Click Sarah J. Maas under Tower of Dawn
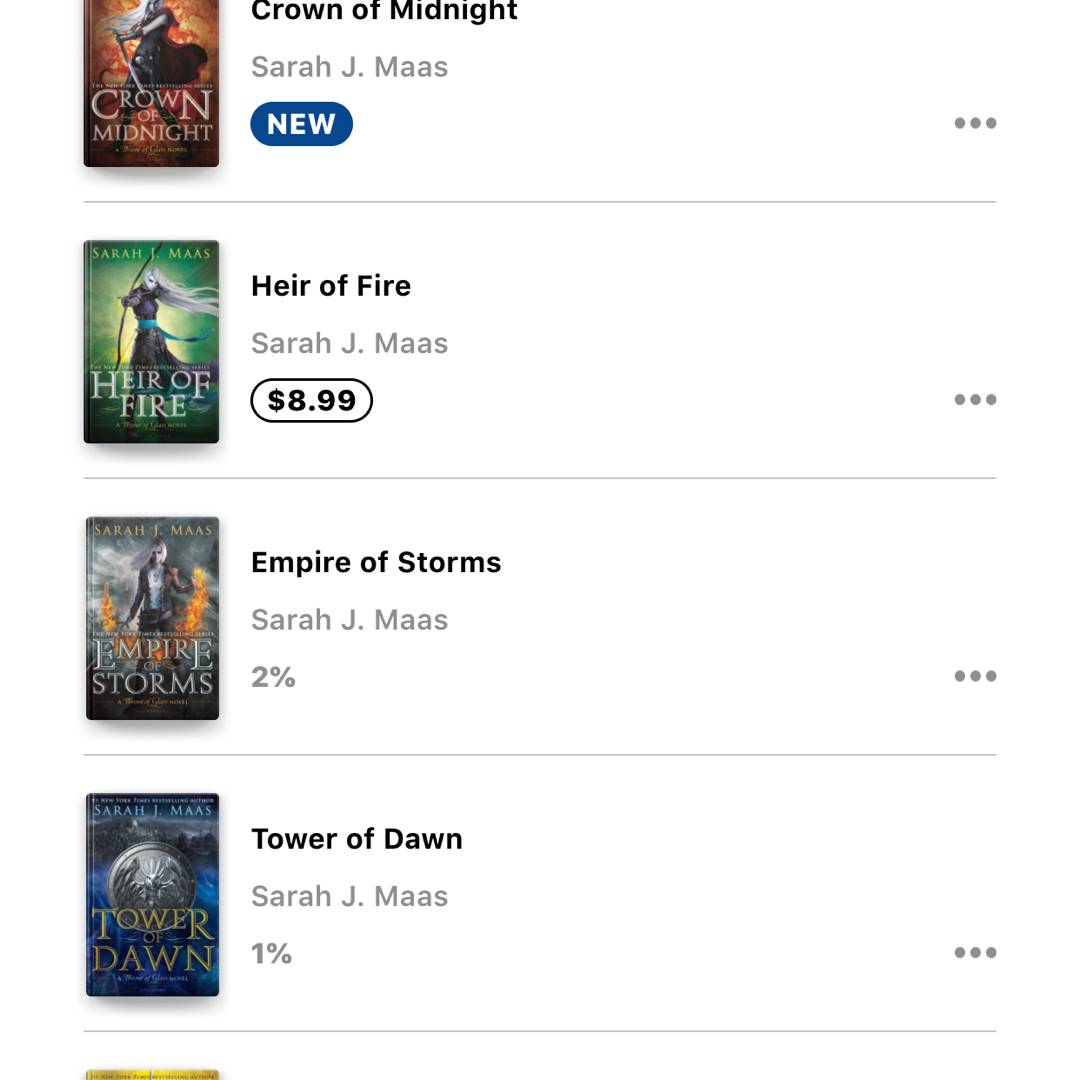Image resolution: width=1080 pixels, height=1080 pixels. click(x=349, y=896)
